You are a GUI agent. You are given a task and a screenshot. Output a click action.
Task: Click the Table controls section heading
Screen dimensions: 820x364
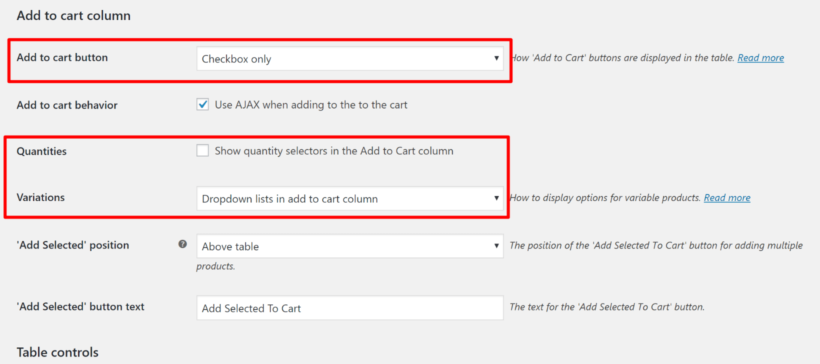pos(58,351)
